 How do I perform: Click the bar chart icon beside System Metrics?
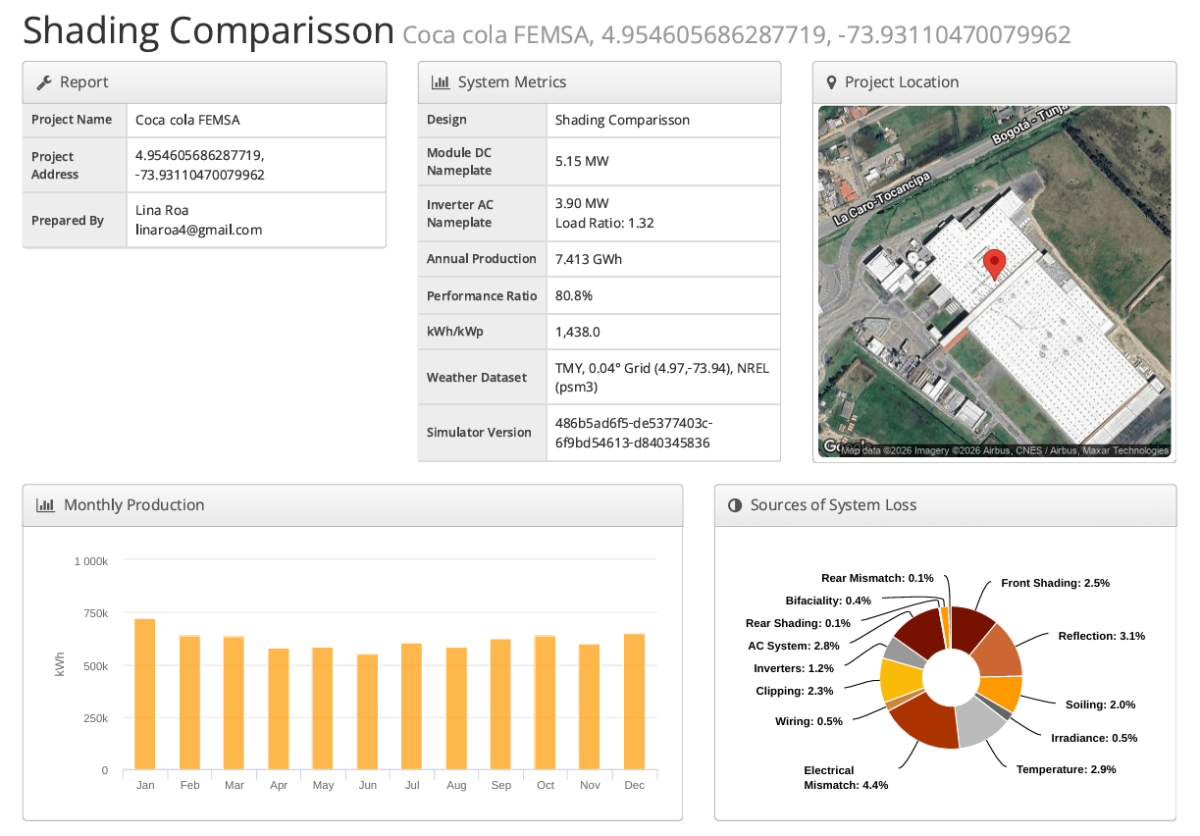(x=439, y=83)
